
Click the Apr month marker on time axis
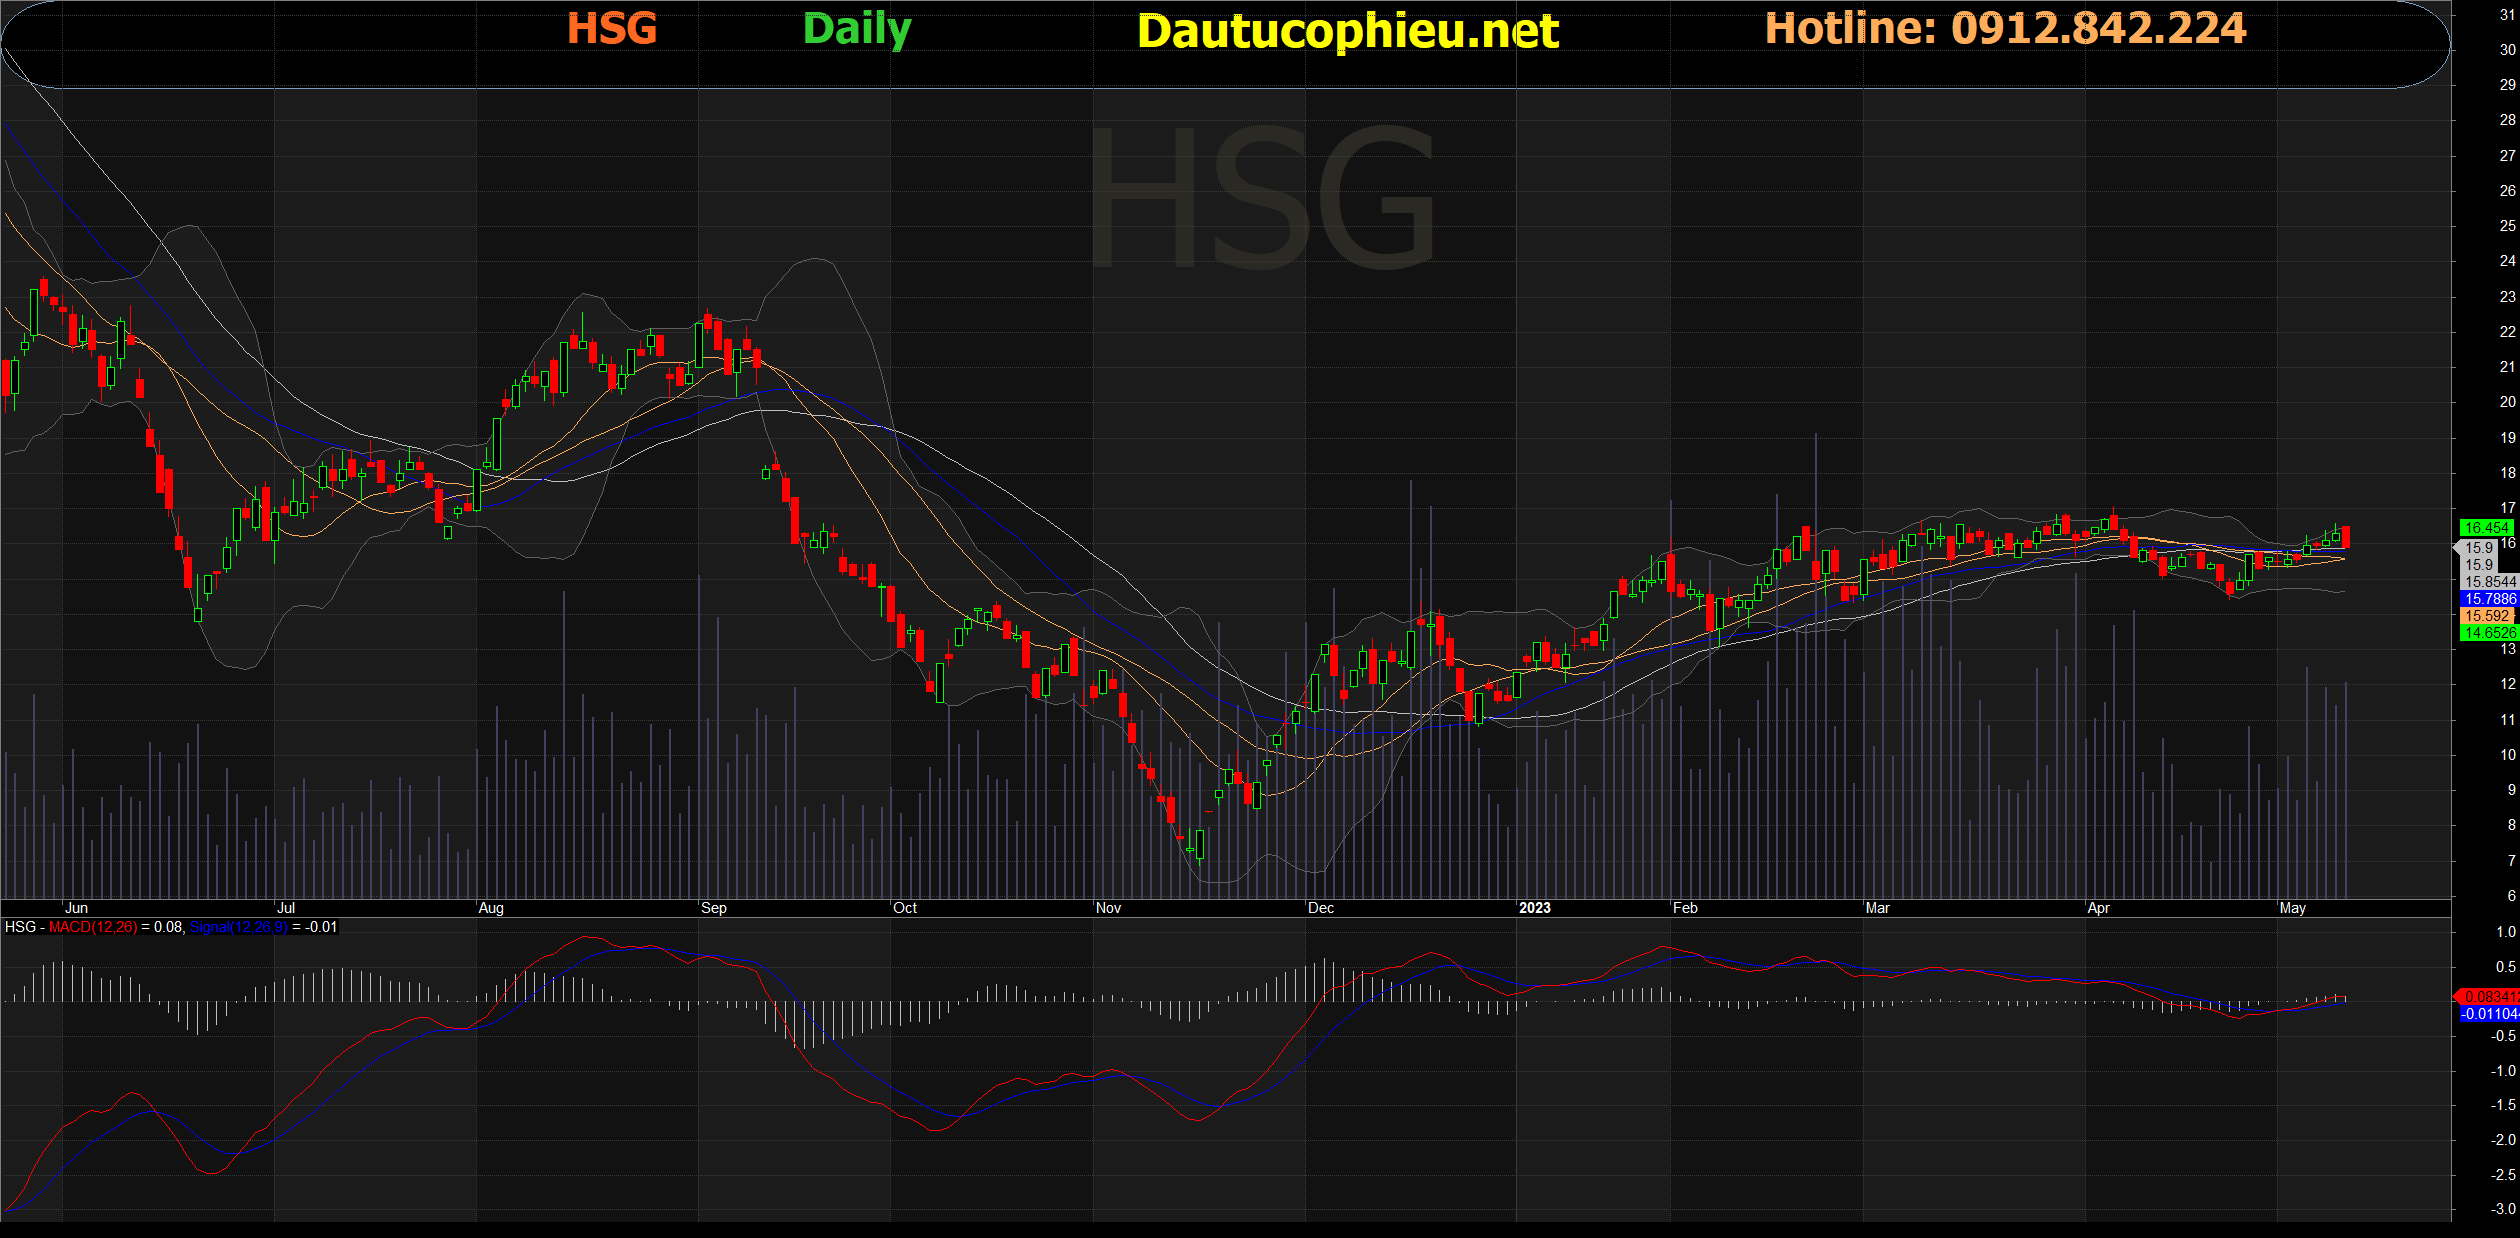tap(2098, 908)
